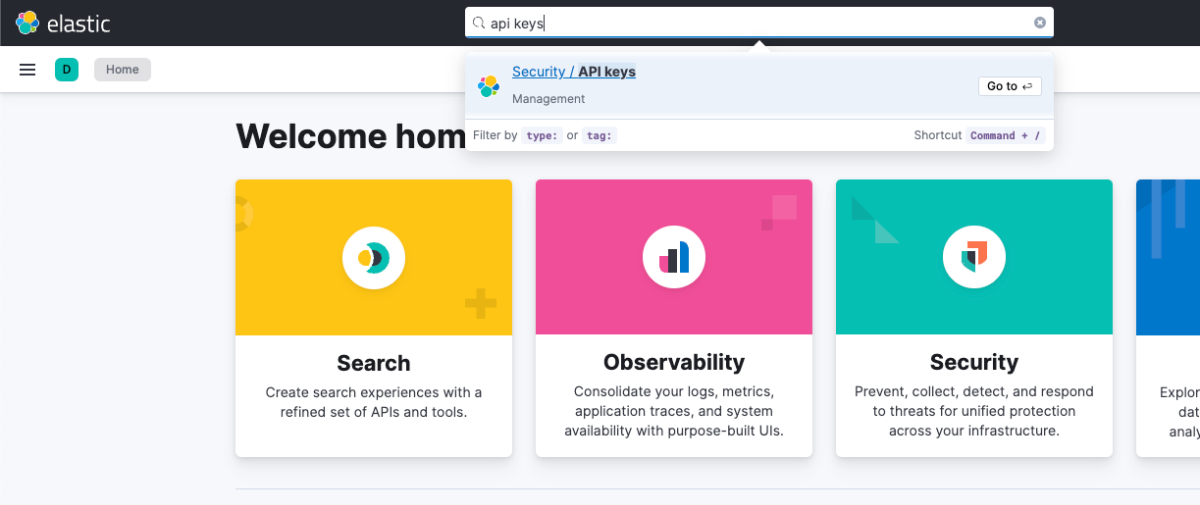1200x505 pixels.
Task: Click the Search solution circular icon
Action: [373, 258]
